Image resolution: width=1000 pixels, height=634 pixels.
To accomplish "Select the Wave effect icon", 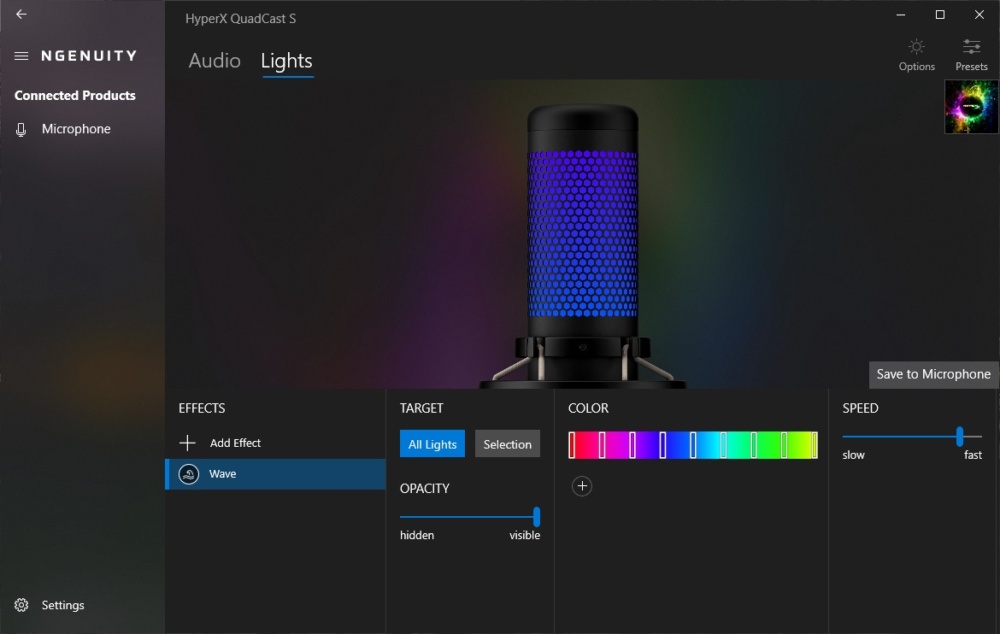I will [188, 474].
